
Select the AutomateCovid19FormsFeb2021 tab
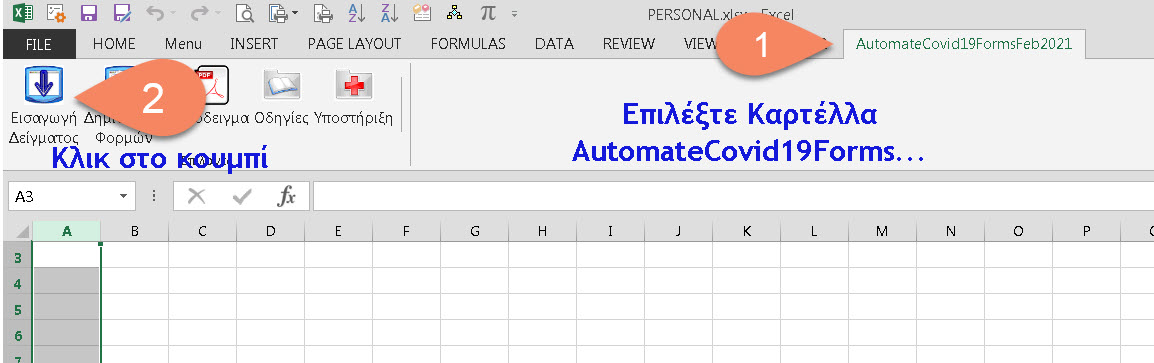pyautogui.click(x=964, y=44)
